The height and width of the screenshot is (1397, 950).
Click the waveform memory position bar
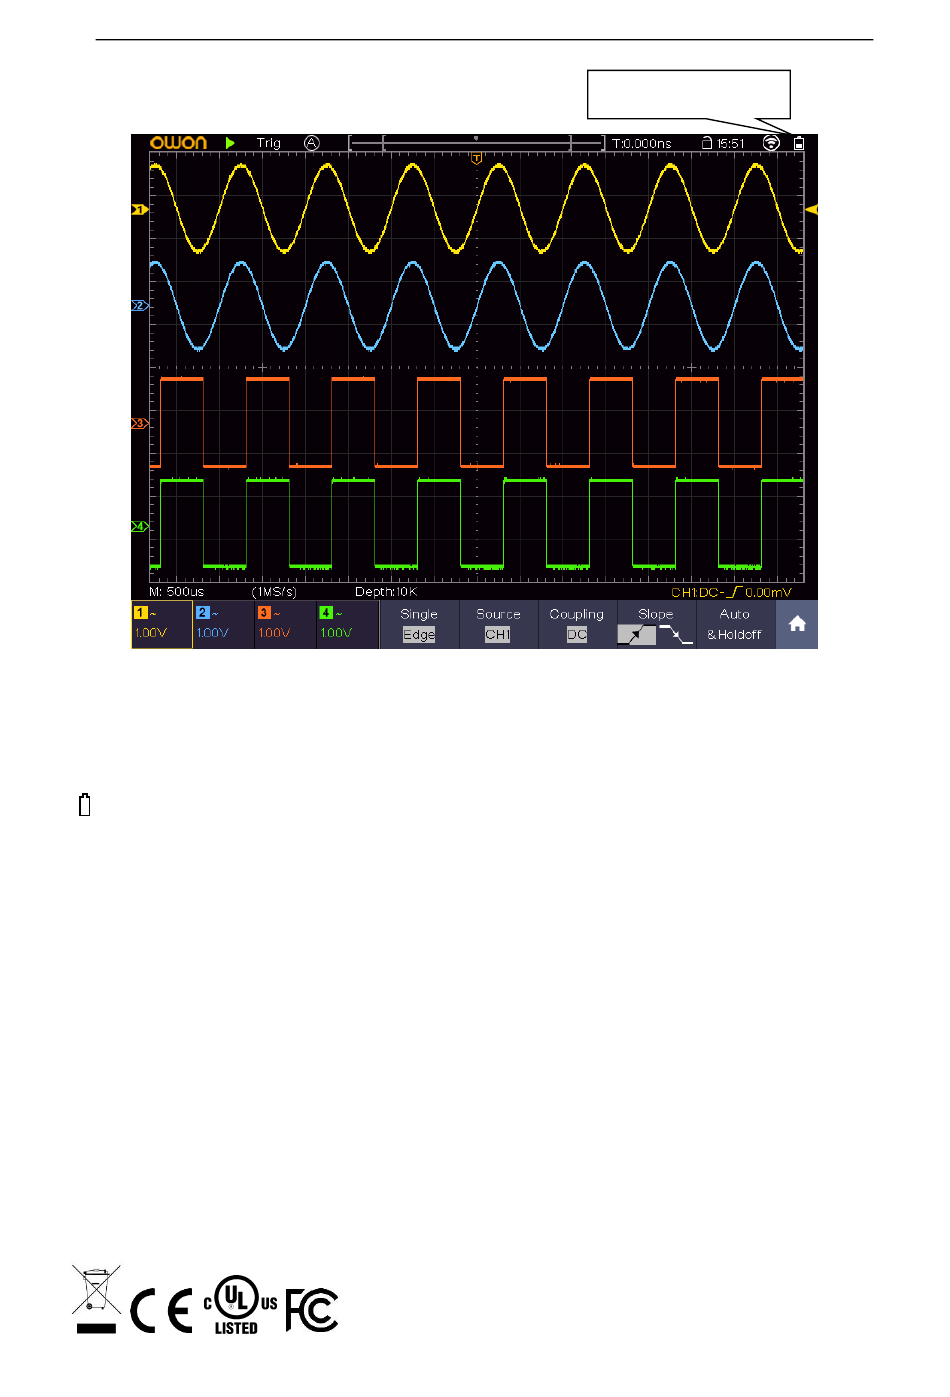click(477, 143)
